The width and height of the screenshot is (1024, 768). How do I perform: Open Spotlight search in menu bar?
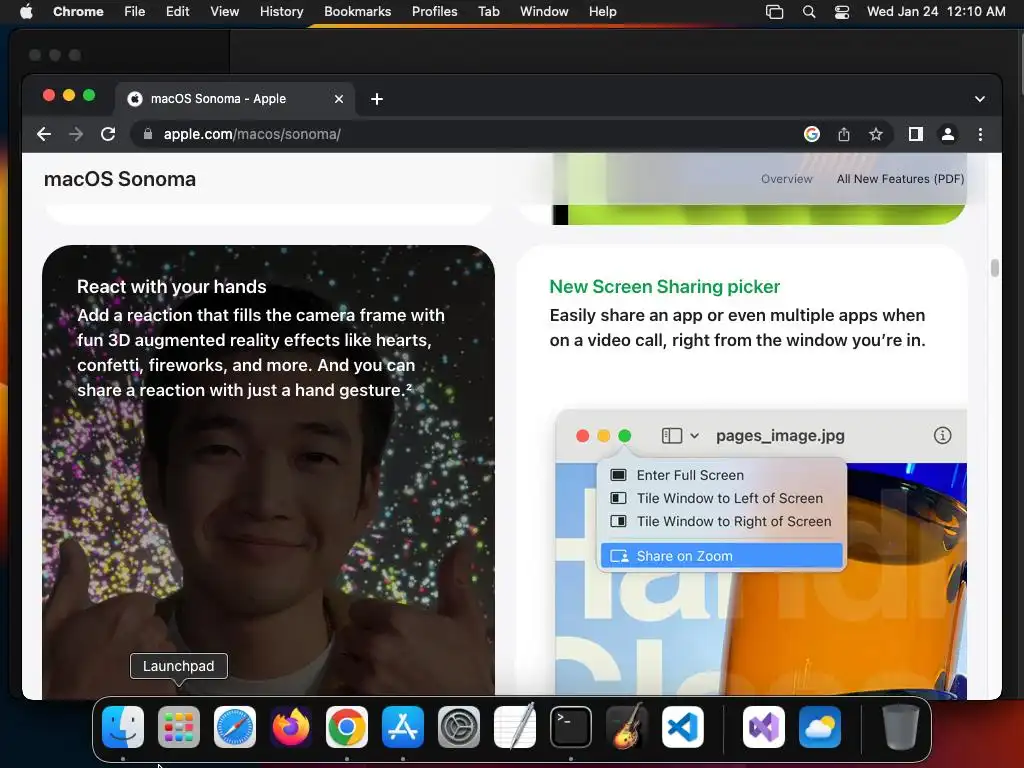coord(808,12)
